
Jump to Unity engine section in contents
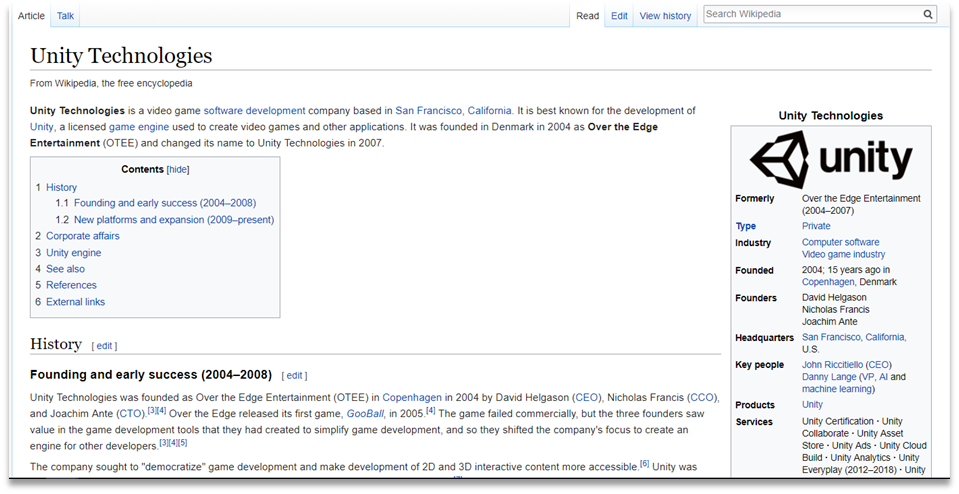pos(73,253)
